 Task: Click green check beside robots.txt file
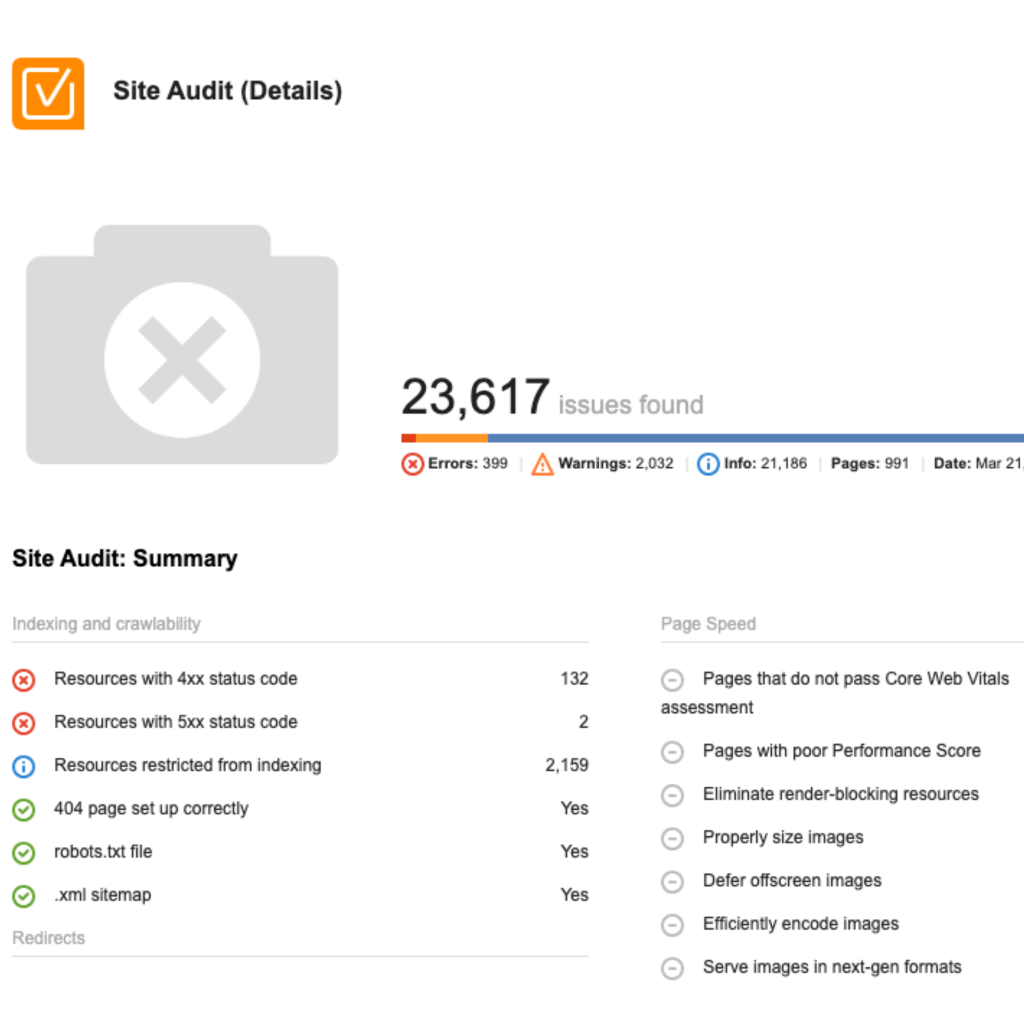(24, 852)
